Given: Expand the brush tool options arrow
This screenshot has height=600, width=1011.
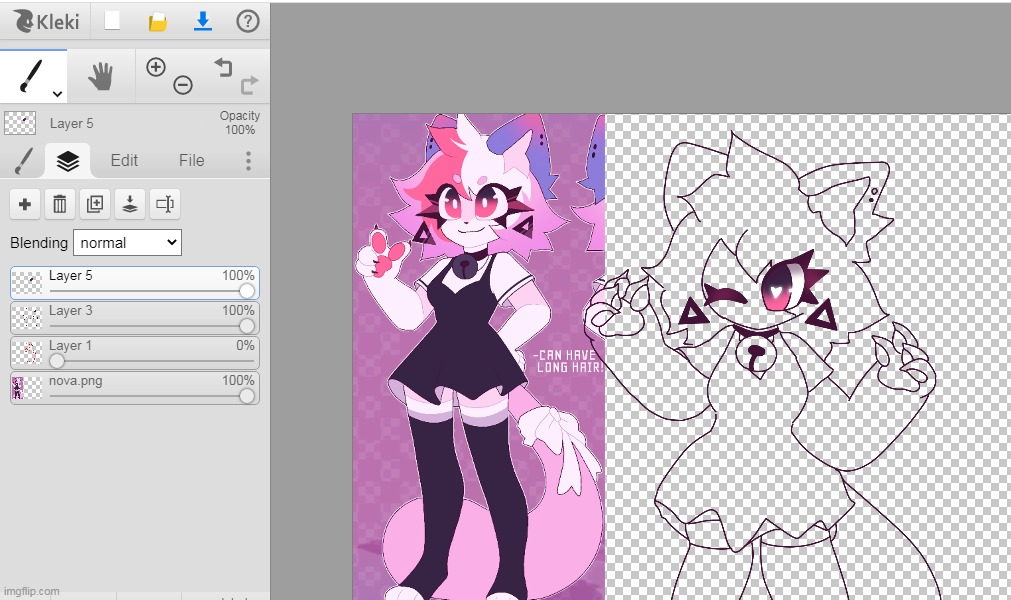Looking at the screenshot, I should (57, 93).
